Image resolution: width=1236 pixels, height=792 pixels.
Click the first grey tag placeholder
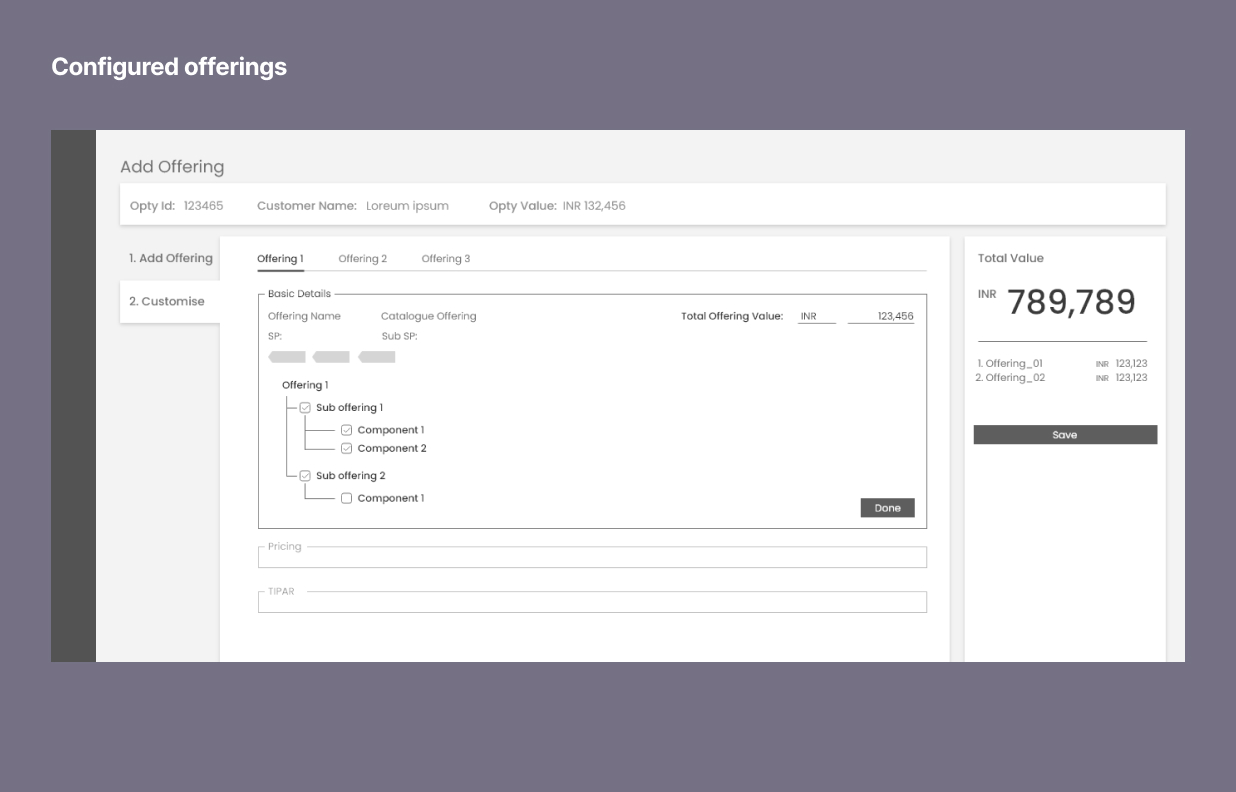click(x=287, y=357)
